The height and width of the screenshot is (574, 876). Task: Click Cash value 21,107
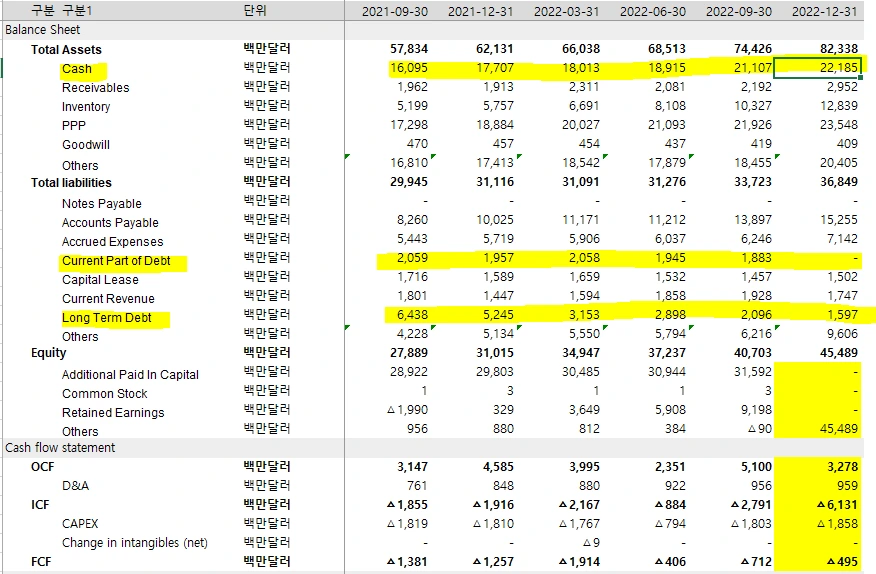(x=753, y=68)
